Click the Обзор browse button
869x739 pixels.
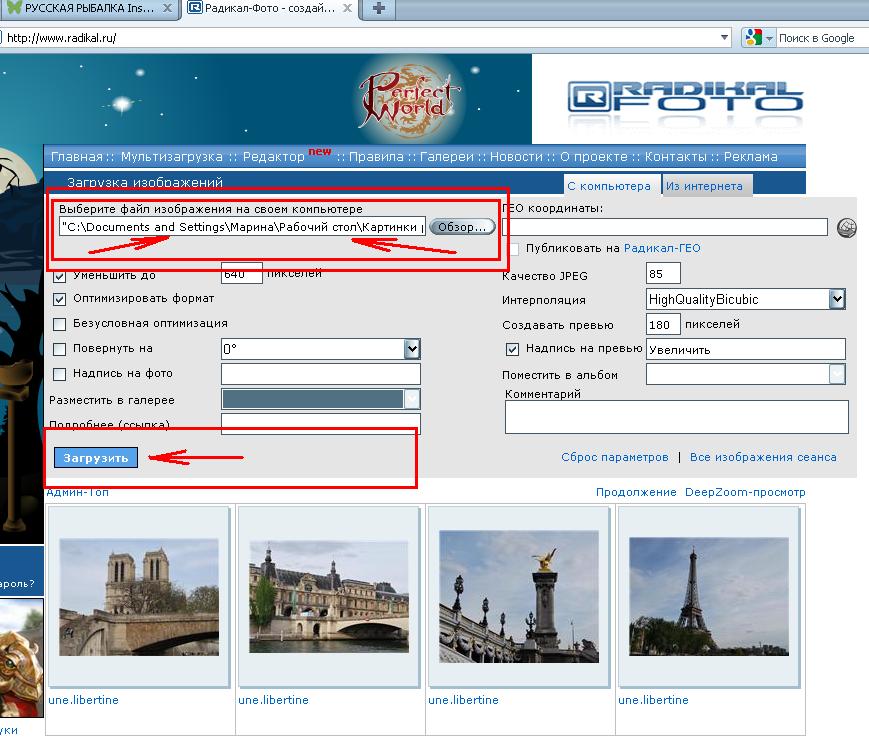(x=462, y=227)
